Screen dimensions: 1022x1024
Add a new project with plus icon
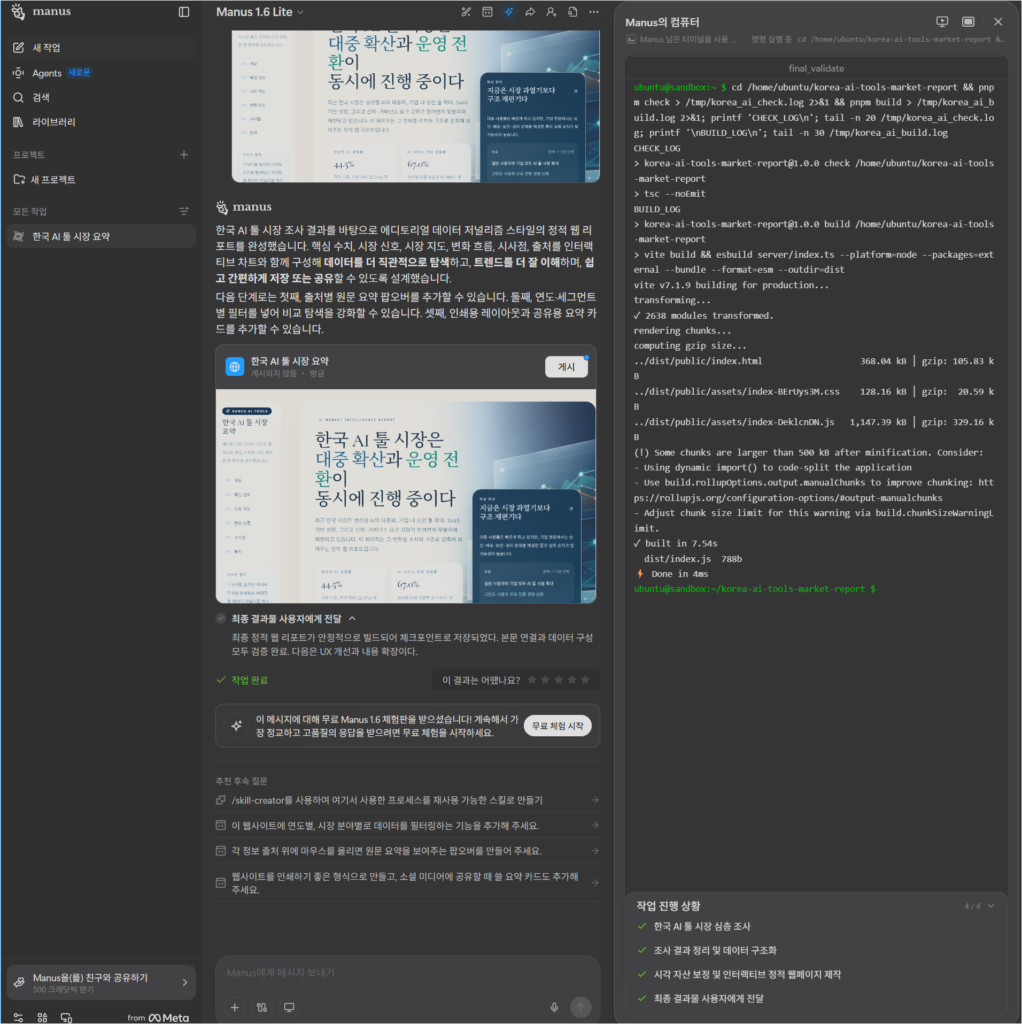183,155
